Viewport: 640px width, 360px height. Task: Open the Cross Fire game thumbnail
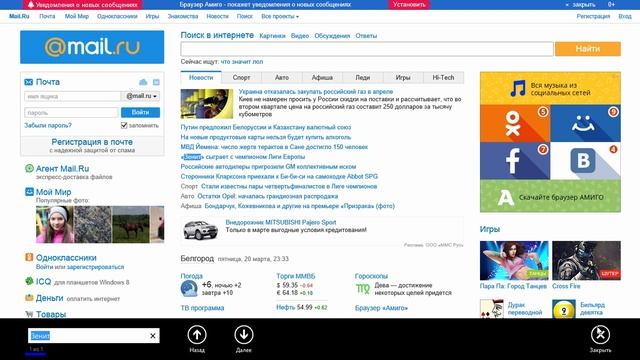587,260
